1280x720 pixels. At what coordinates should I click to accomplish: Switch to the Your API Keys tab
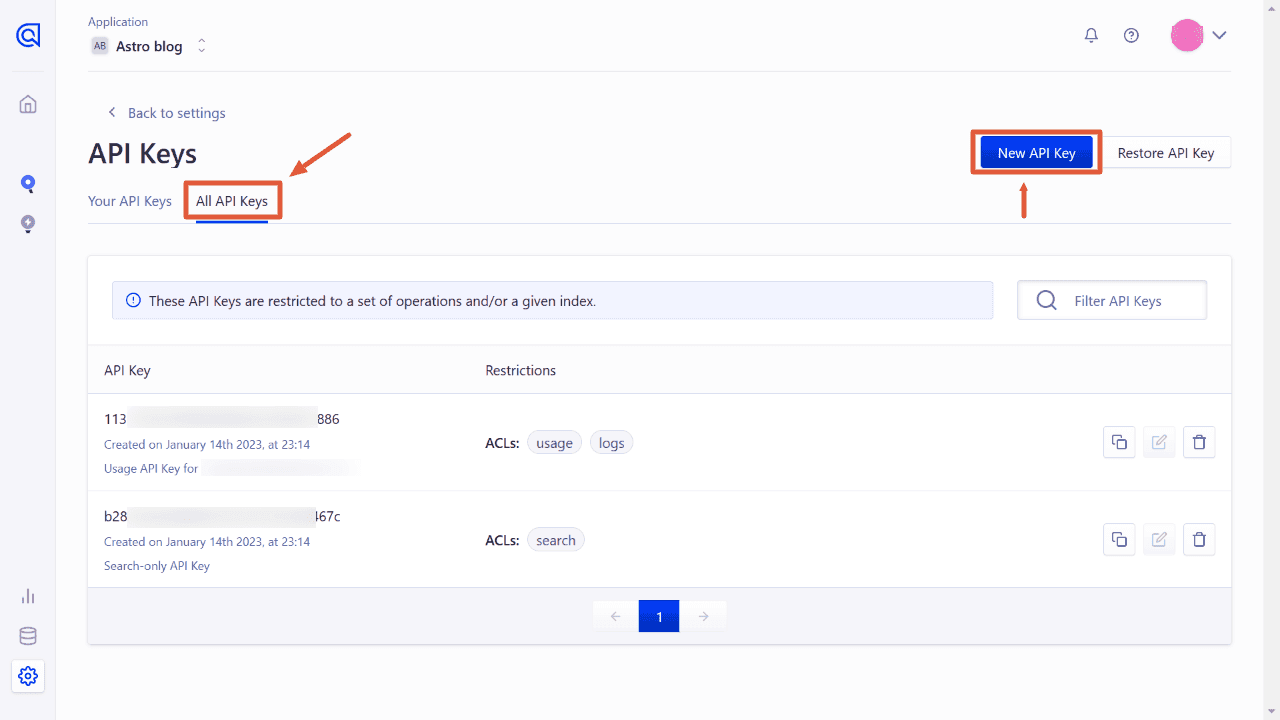click(x=129, y=200)
